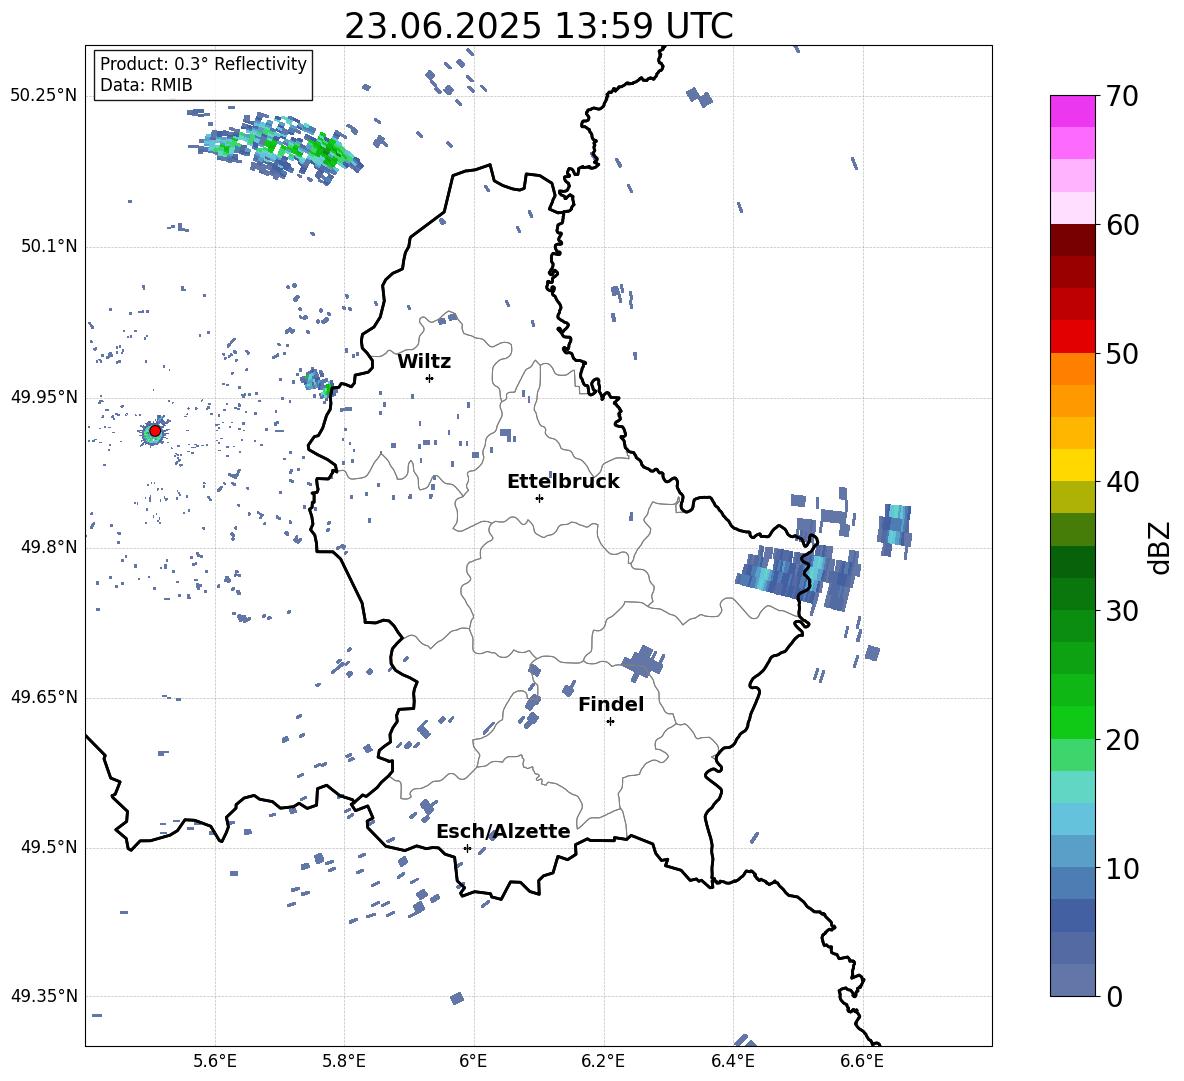Image resolution: width=1184 pixels, height=1081 pixels.
Task: Click the 5.8°E longitude label
Action: click(x=344, y=1061)
